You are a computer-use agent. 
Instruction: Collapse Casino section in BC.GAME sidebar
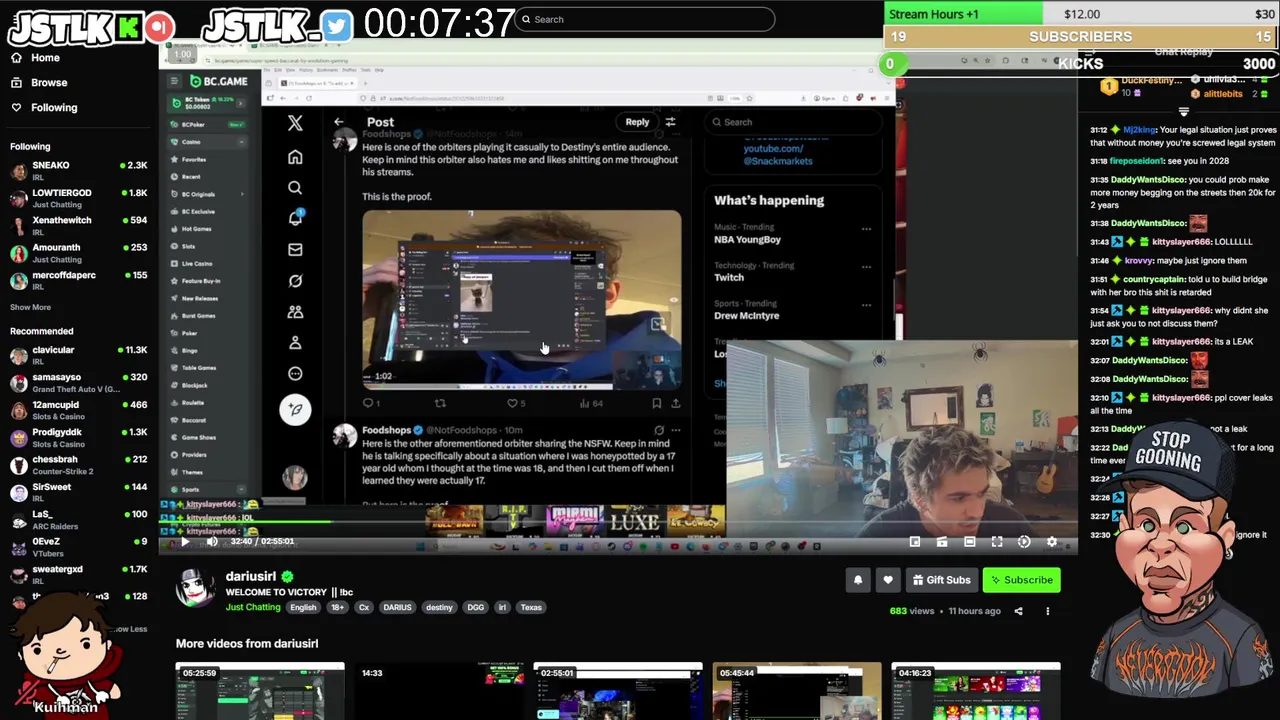241,142
